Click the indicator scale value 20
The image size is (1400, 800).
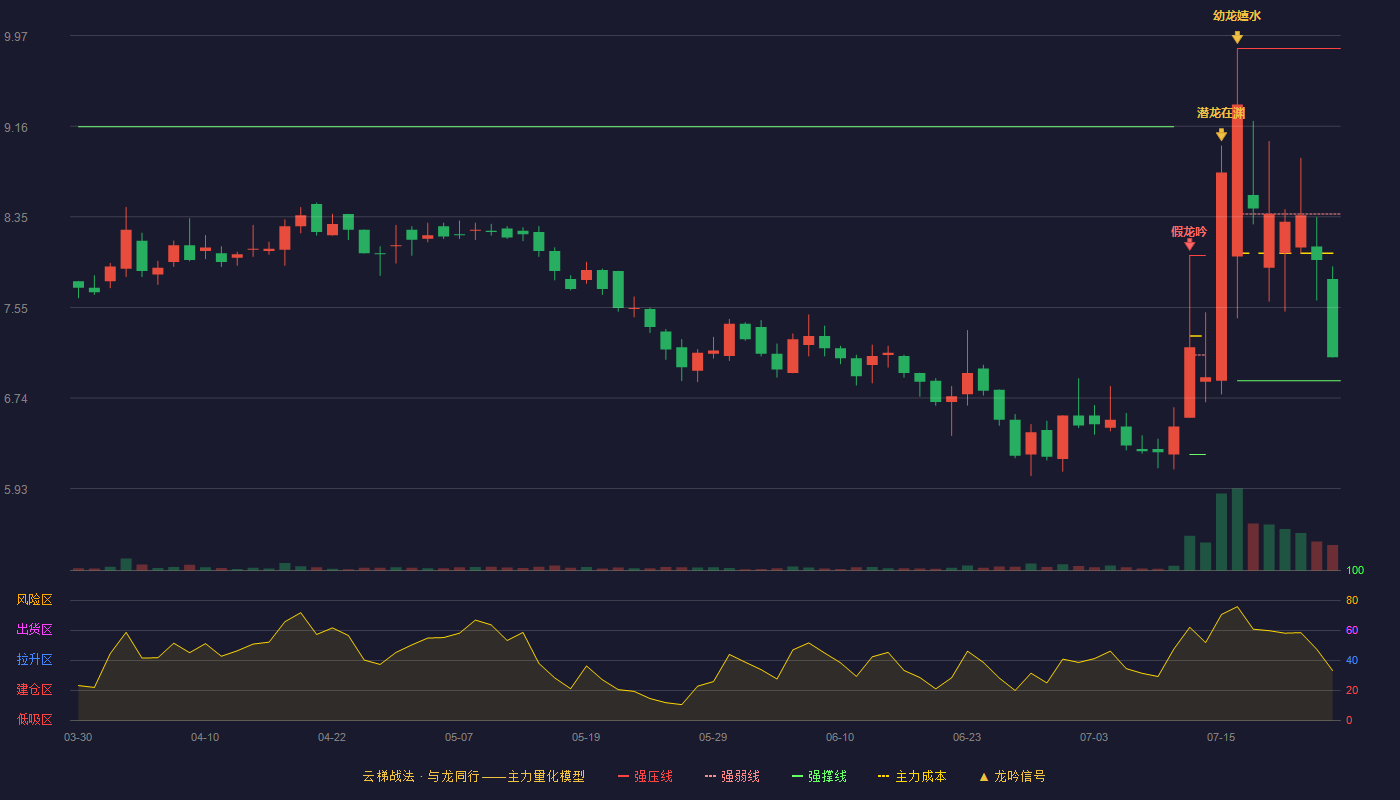pos(1352,690)
